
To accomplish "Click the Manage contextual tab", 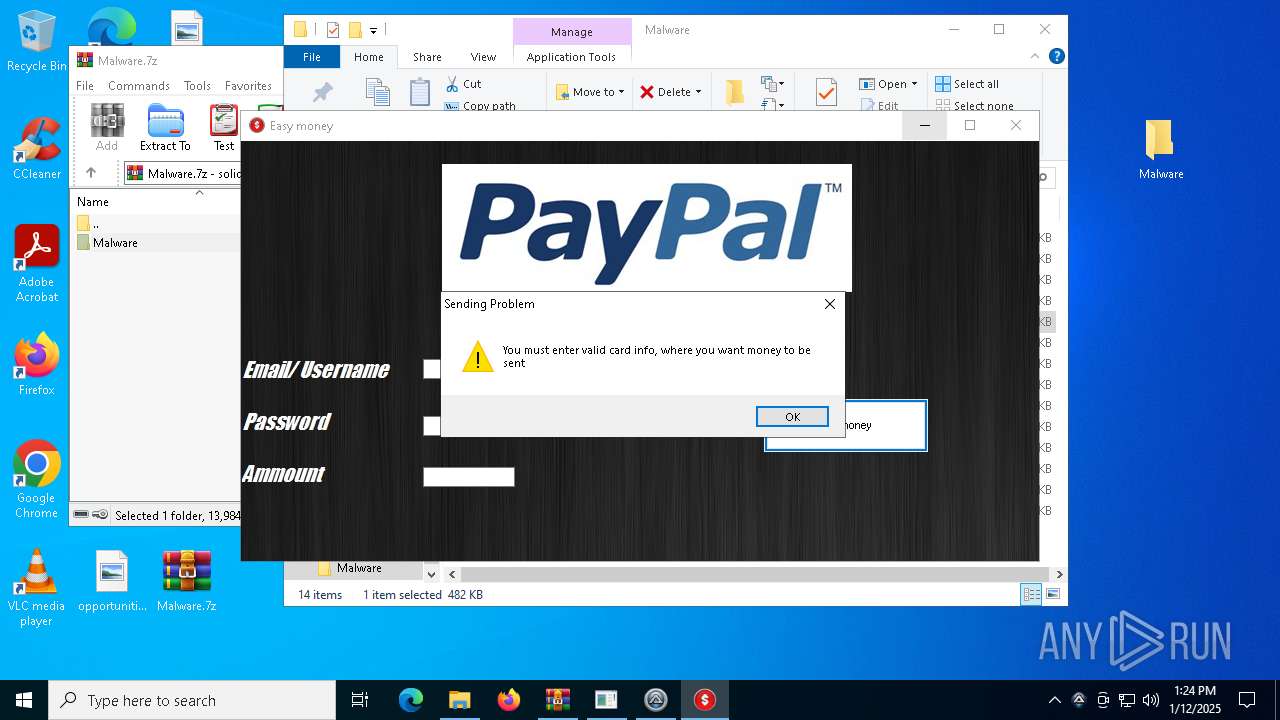I will (x=572, y=32).
